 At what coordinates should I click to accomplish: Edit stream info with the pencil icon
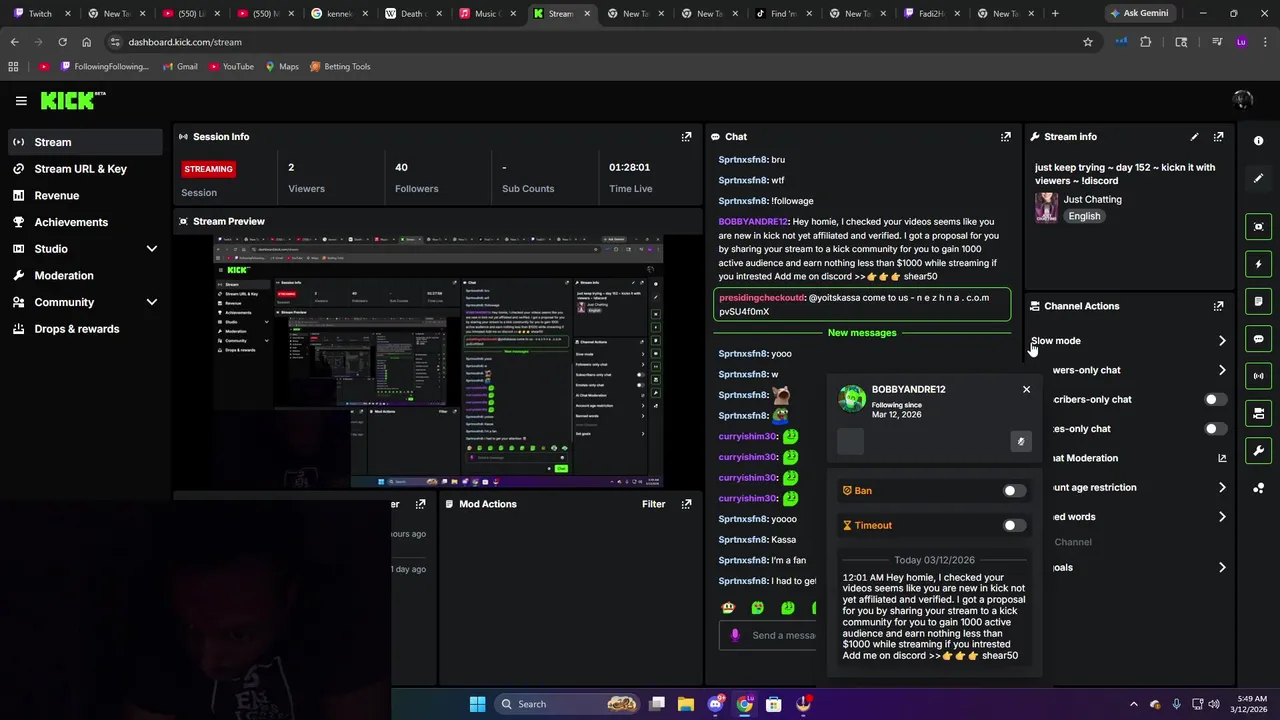pos(1194,137)
